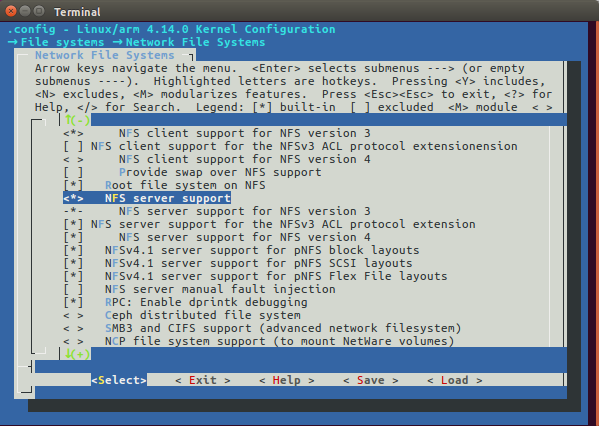Image resolution: width=599 pixels, height=426 pixels.
Task: Click the Save button
Action: pos(371,380)
